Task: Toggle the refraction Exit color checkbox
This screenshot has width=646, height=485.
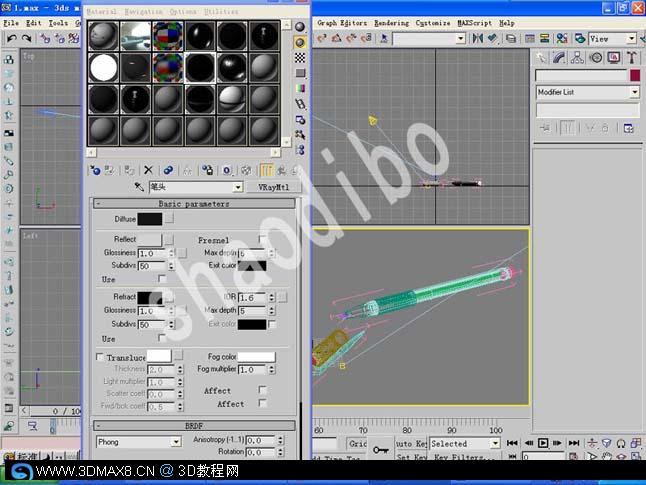Action: coord(272,324)
